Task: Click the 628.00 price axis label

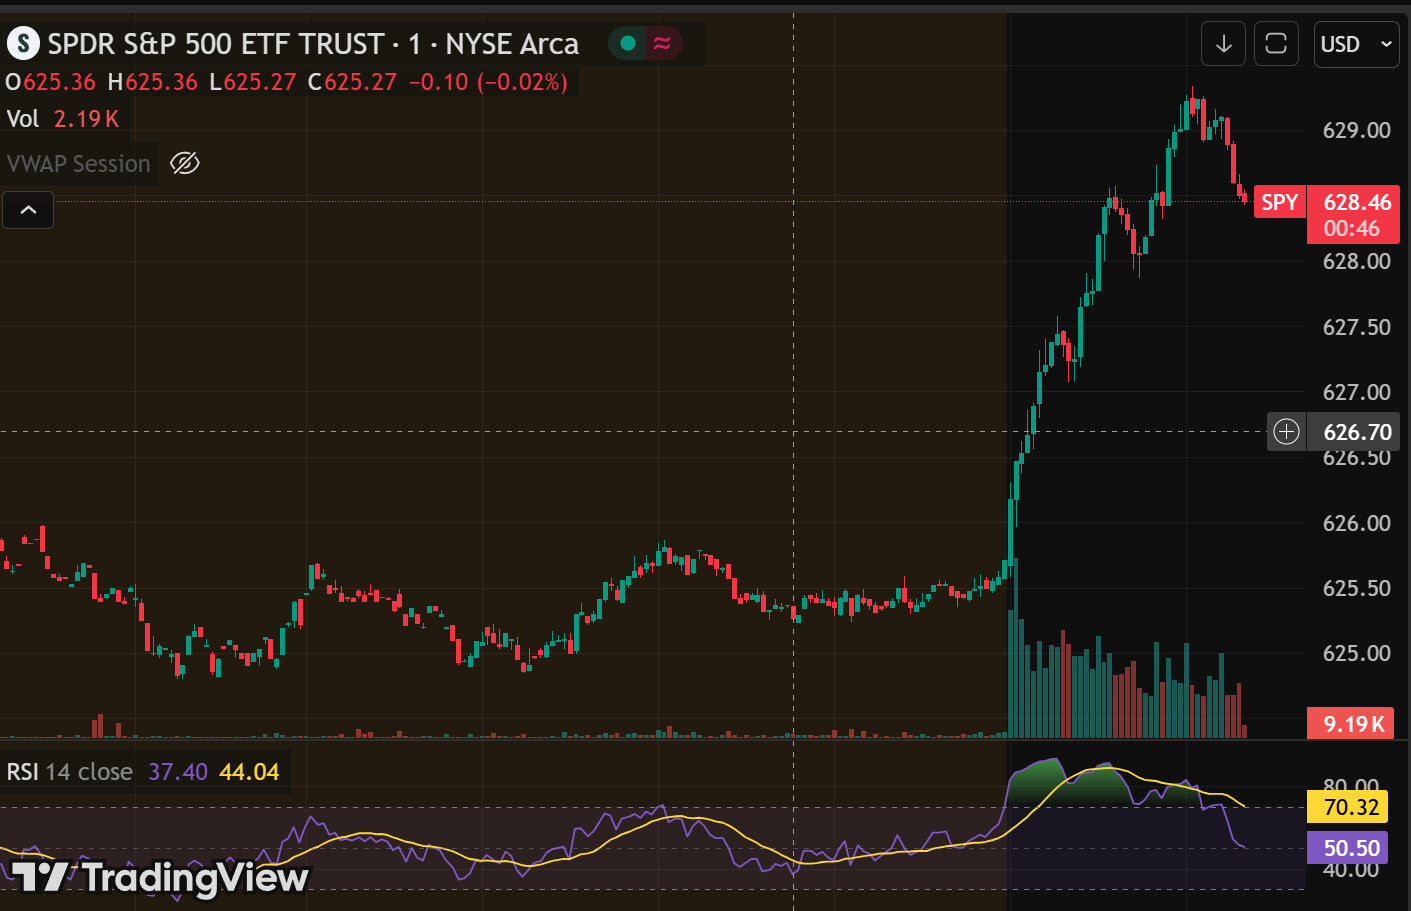Action: pos(1356,261)
